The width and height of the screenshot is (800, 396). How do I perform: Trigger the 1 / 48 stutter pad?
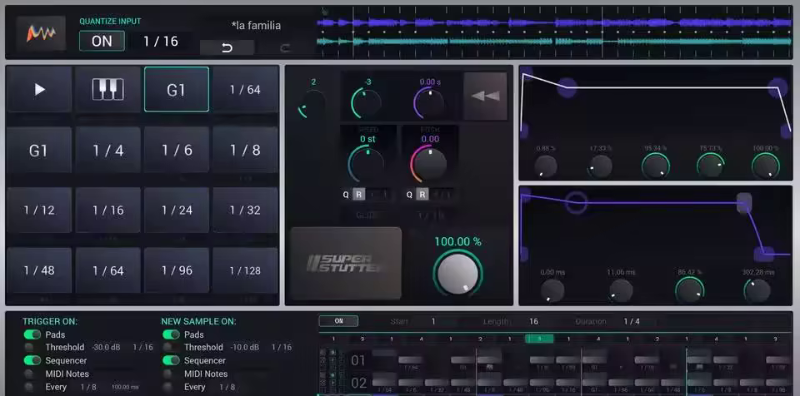[x=40, y=270]
